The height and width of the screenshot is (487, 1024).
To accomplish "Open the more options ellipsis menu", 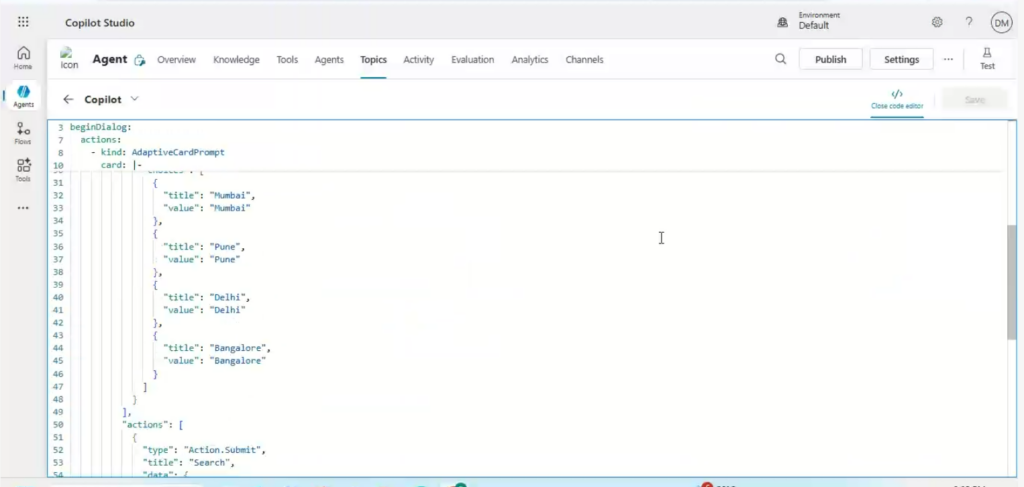I will (x=948, y=59).
